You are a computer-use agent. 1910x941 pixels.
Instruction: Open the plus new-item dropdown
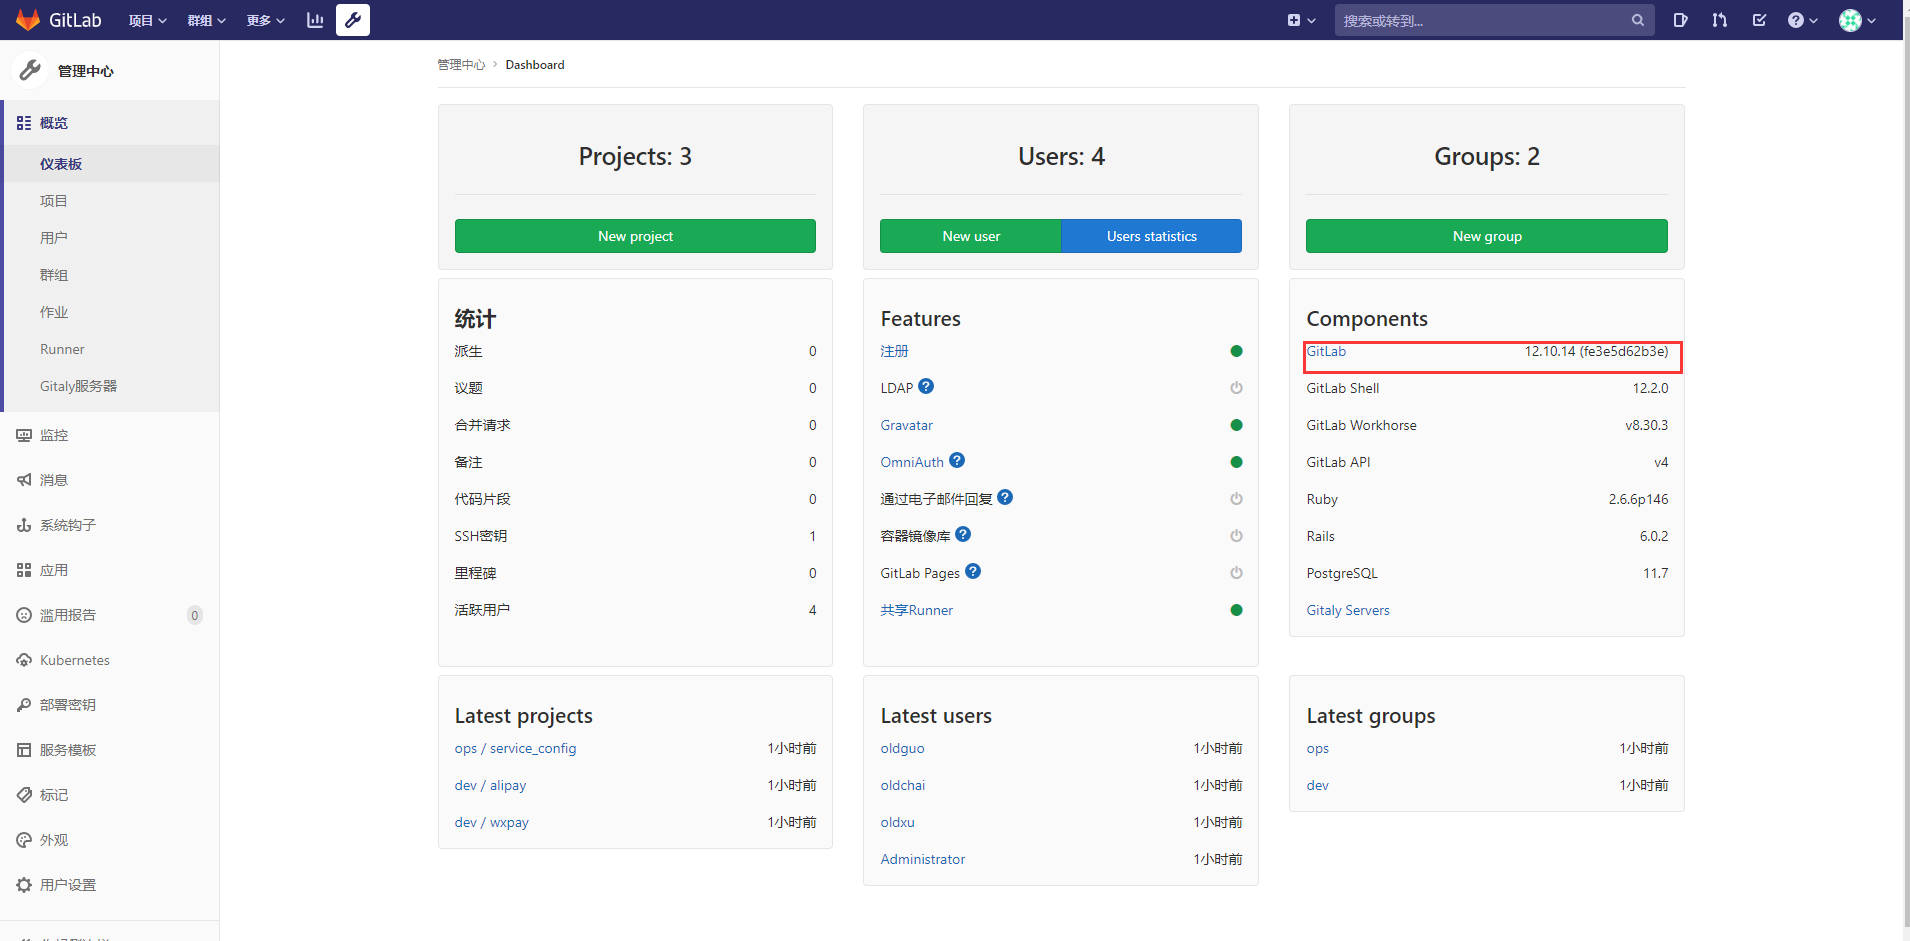click(1300, 19)
